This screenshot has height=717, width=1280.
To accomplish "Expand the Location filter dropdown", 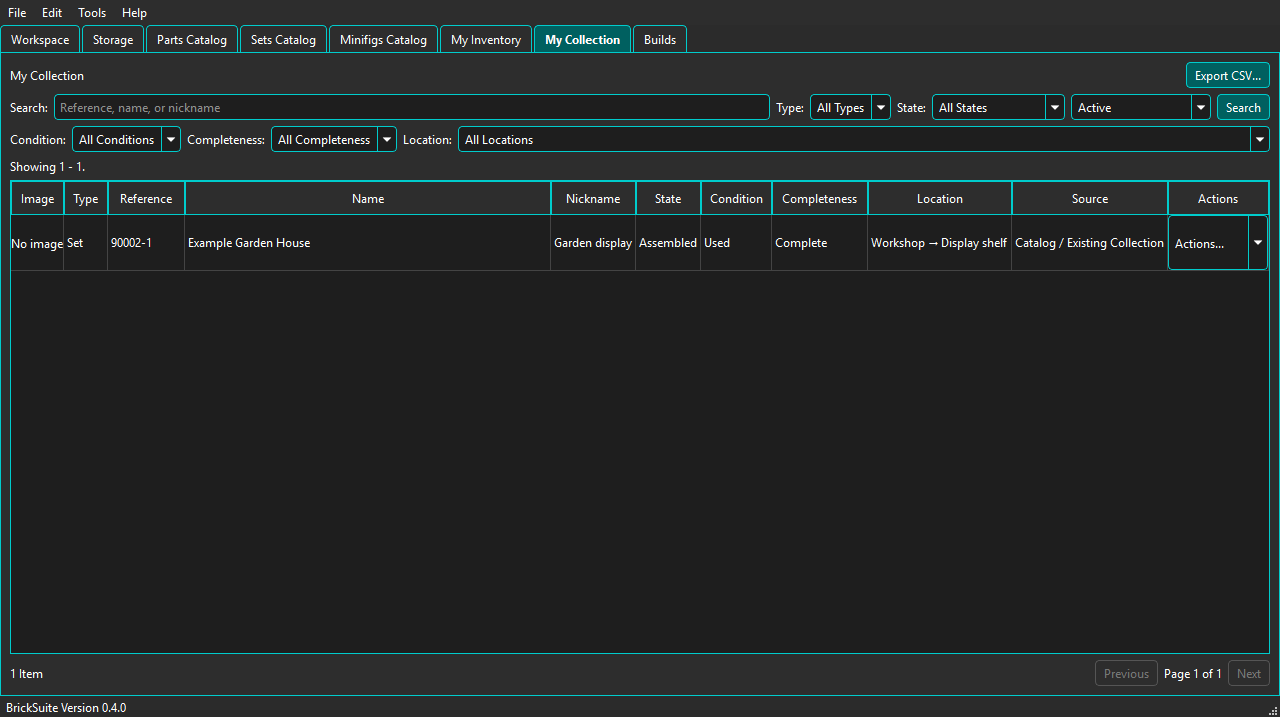I will click(864, 140).
